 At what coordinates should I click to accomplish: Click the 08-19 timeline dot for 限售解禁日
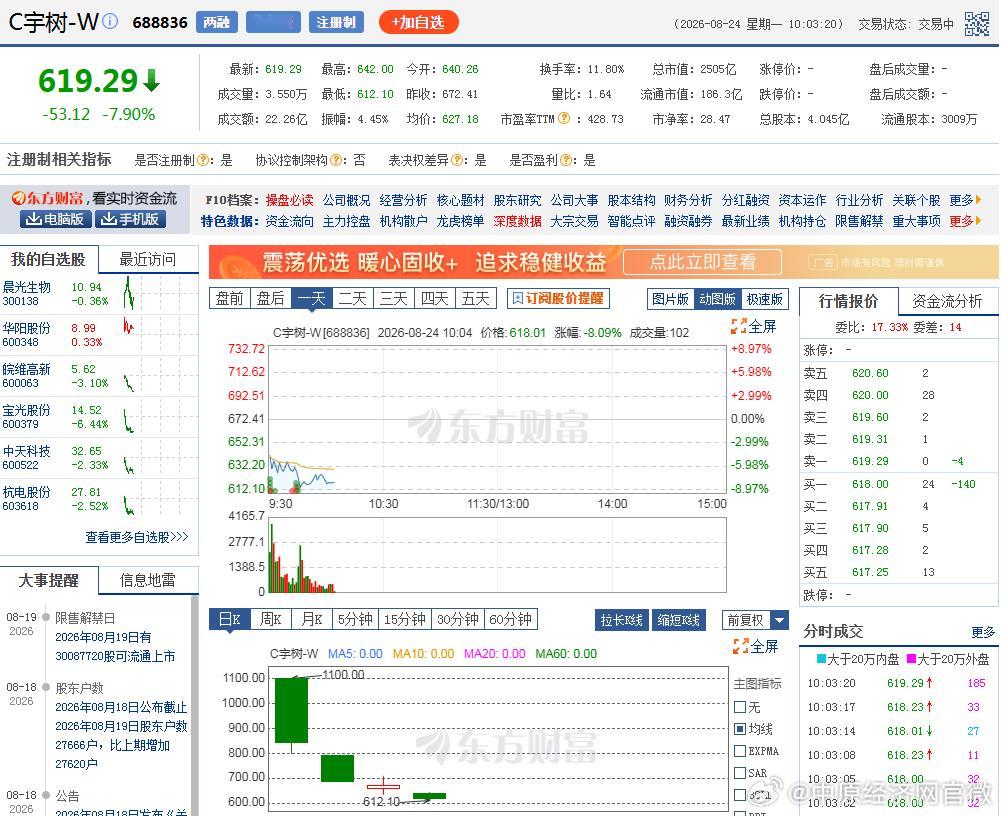[46, 617]
